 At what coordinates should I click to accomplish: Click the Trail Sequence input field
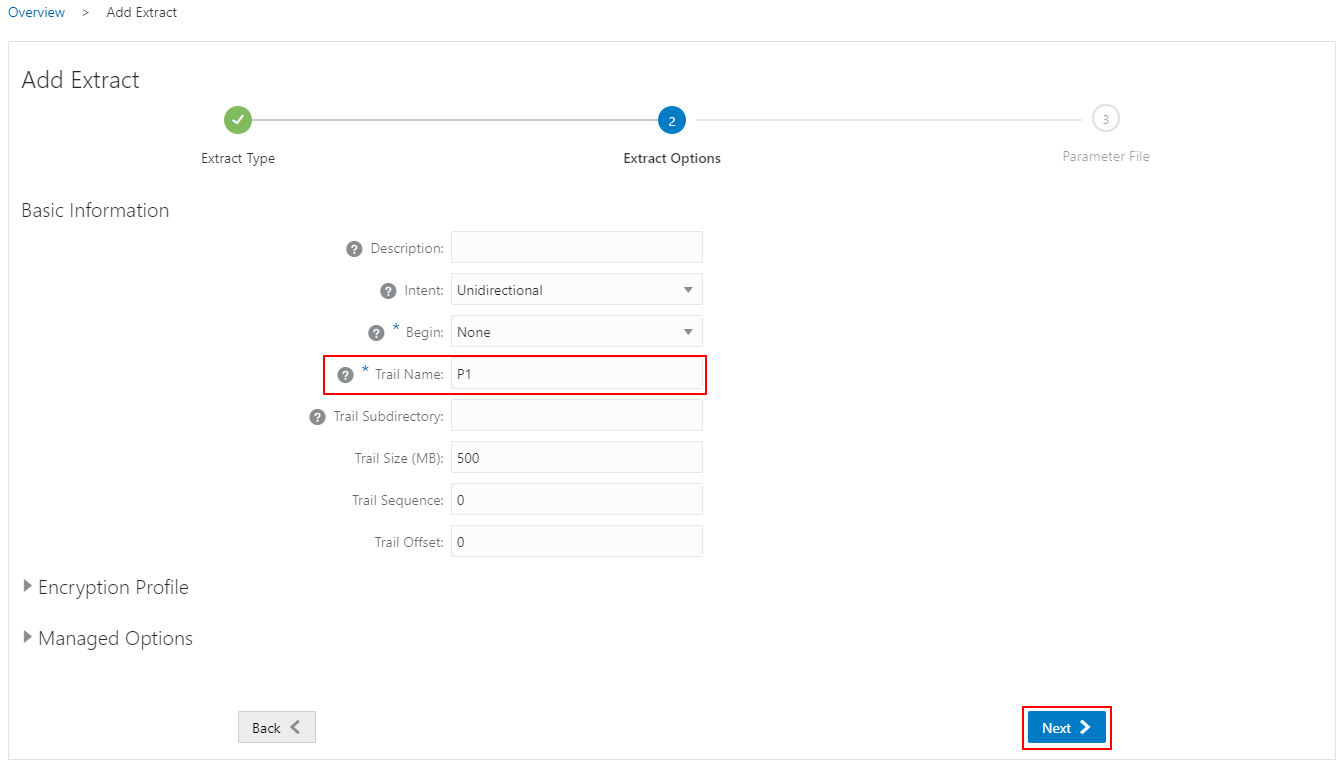[x=577, y=500]
